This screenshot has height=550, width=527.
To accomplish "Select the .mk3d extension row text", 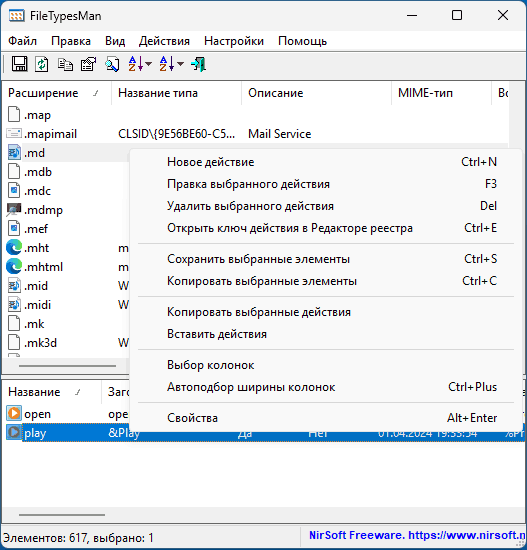I will (x=40, y=342).
